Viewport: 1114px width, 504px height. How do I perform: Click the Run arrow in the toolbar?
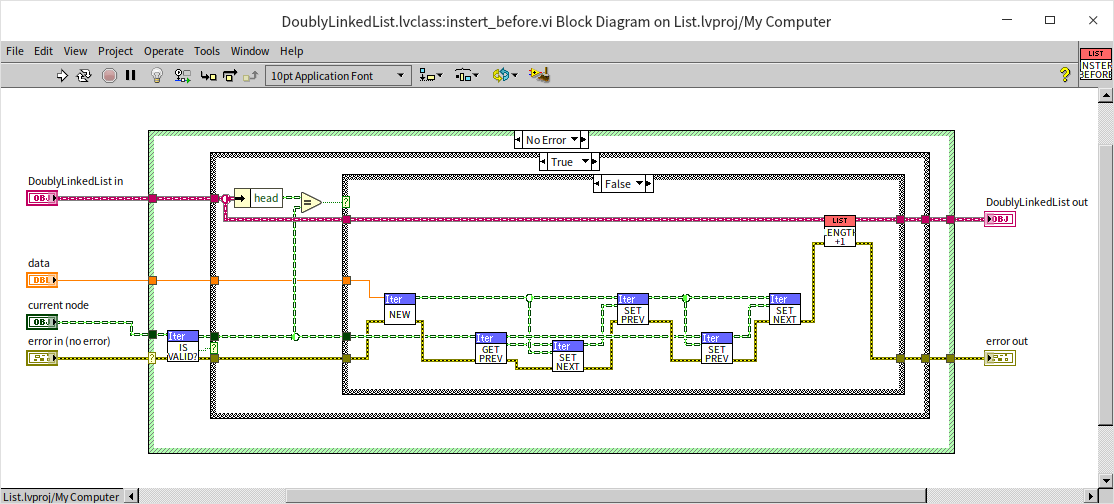pos(62,75)
